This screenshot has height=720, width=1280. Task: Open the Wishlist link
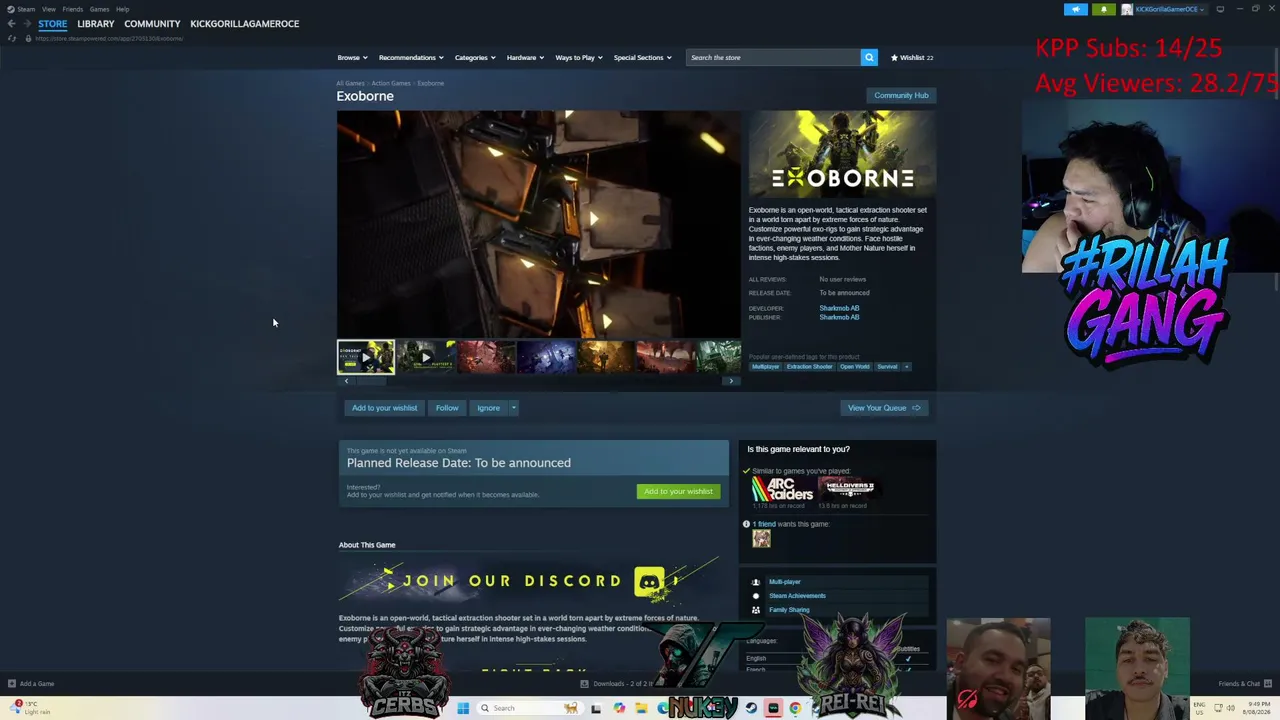(x=912, y=57)
